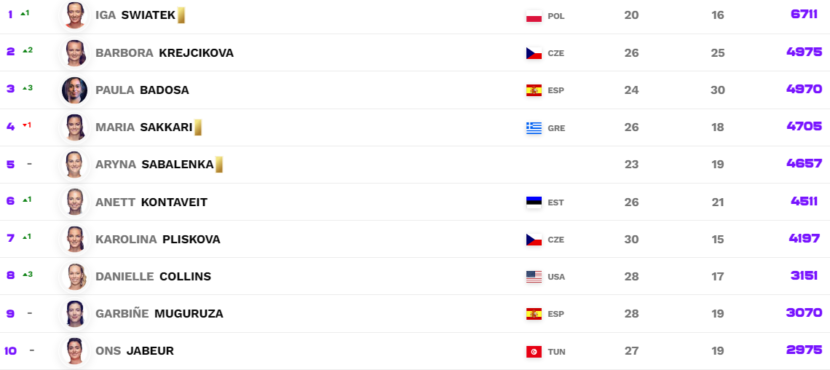Open Barbora Krejcikova's profile link
Screen dimensions: 830x370
coord(164,53)
